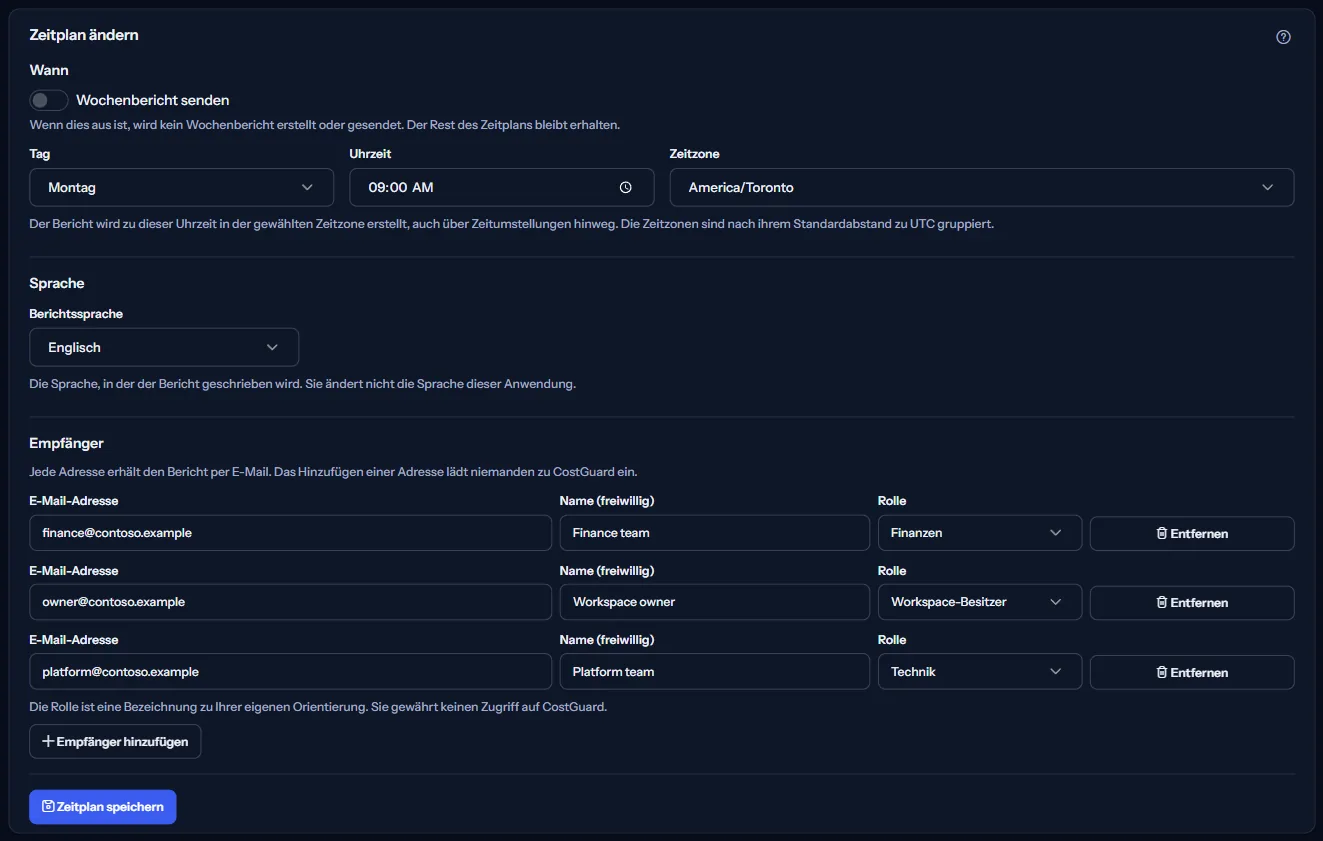Screen dimensions: 1323x841
Task: Remove the platform@contoso.example recipient
Action: tap(1192, 672)
